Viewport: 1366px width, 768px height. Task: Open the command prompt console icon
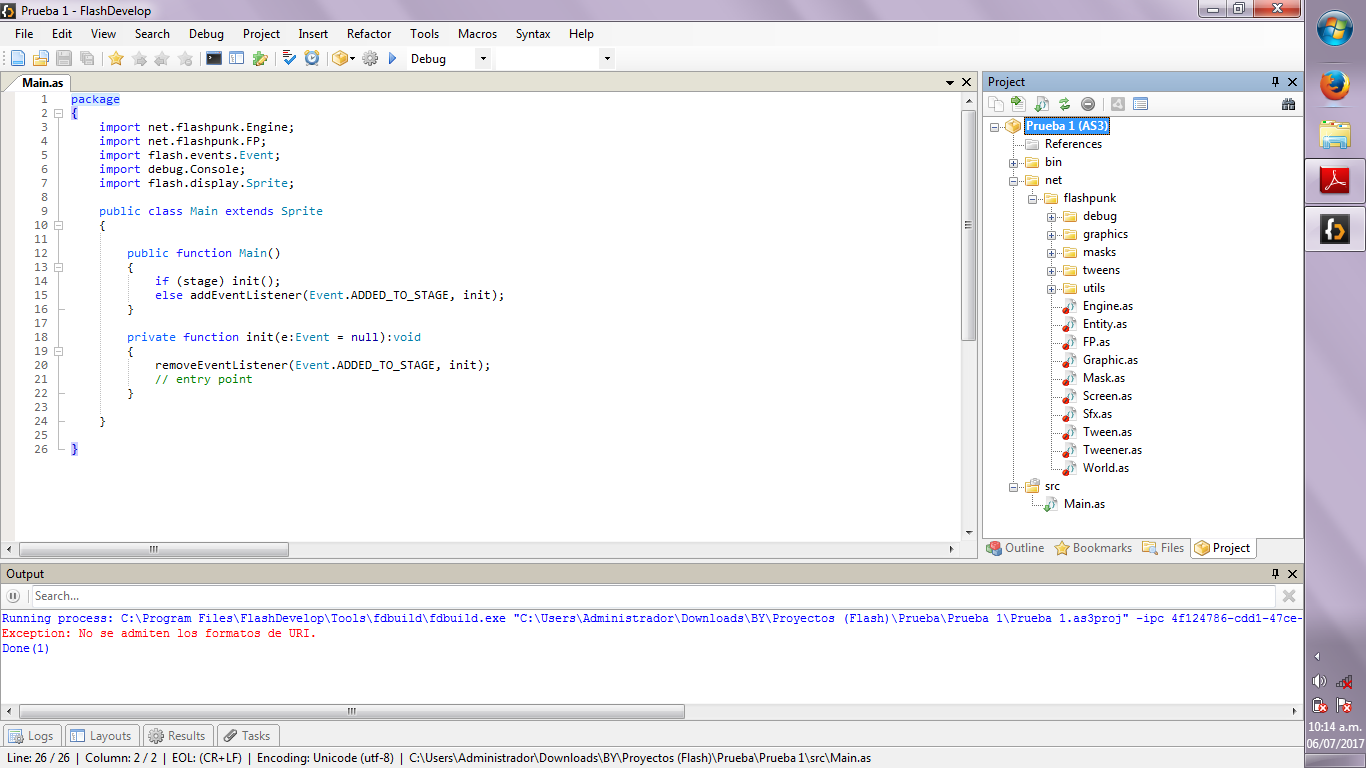(x=214, y=59)
